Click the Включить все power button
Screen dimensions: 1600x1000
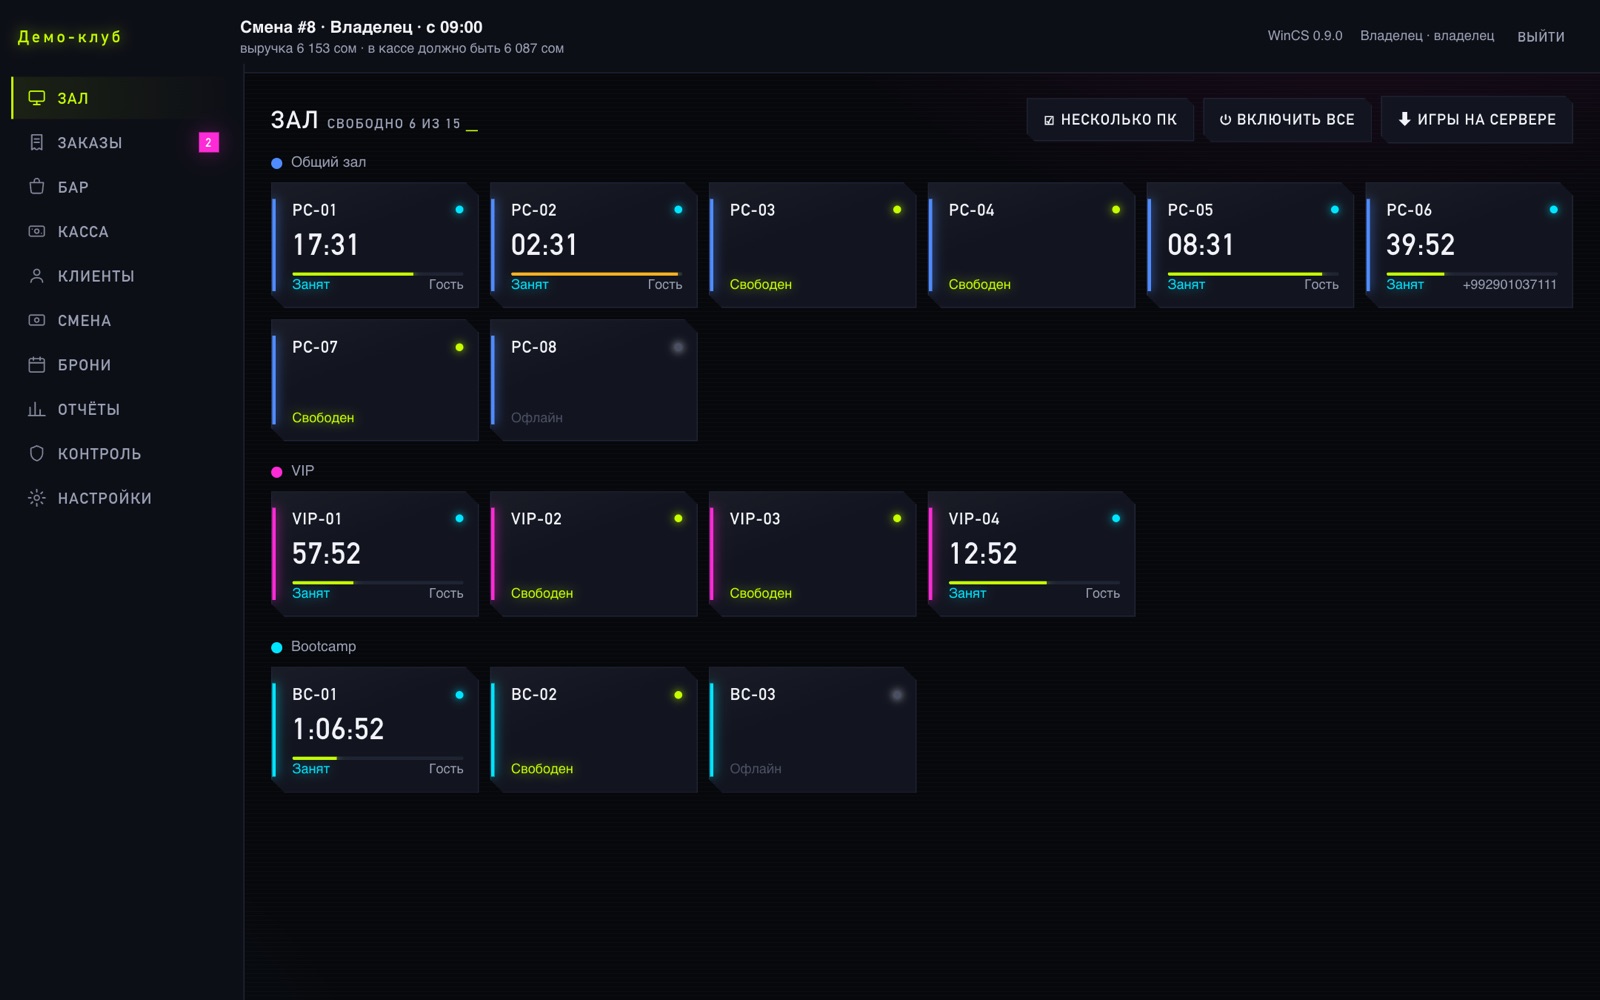[1287, 120]
